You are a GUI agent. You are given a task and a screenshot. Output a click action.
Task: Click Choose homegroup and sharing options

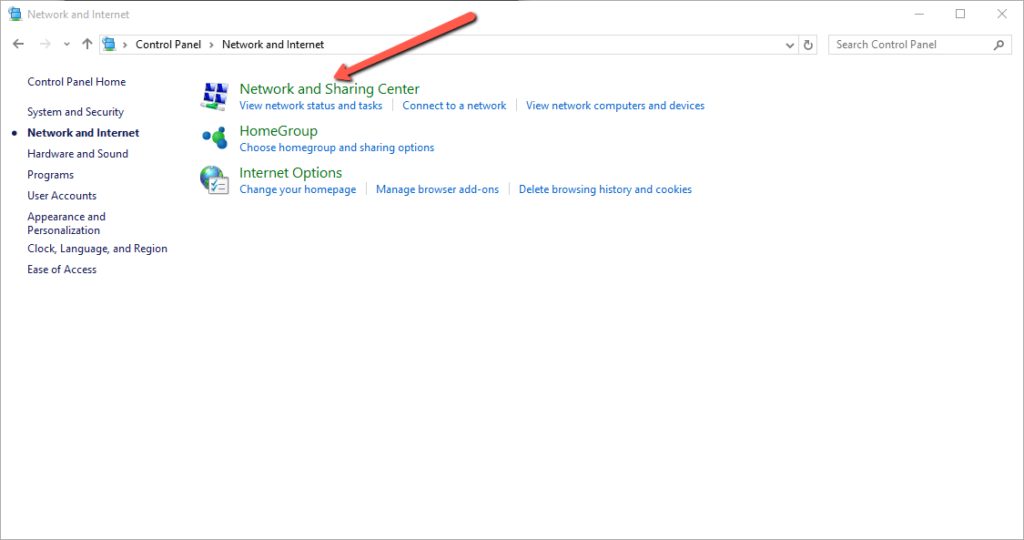pos(337,148)
